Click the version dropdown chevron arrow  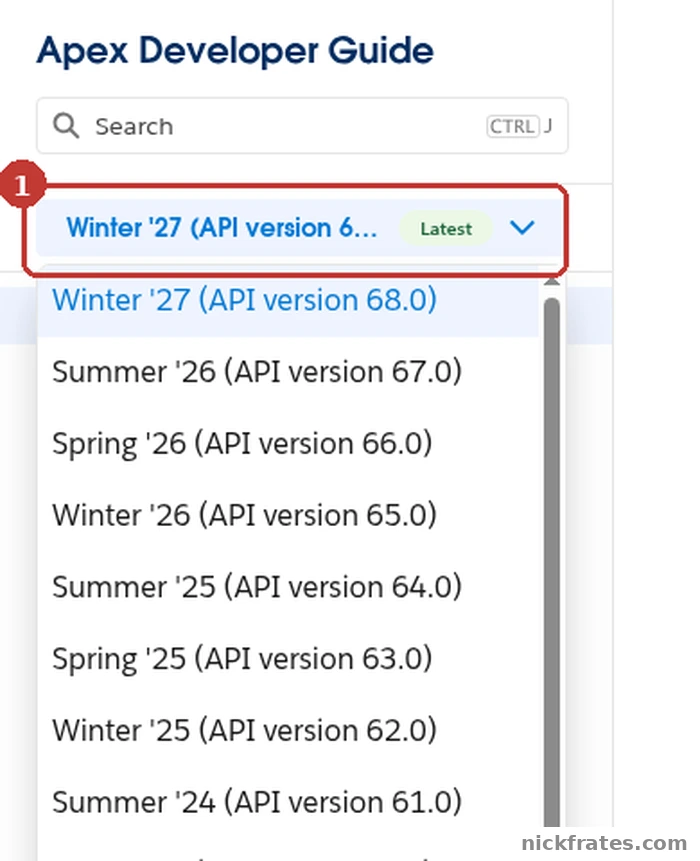pyautogui.click(x=522, y=227)
